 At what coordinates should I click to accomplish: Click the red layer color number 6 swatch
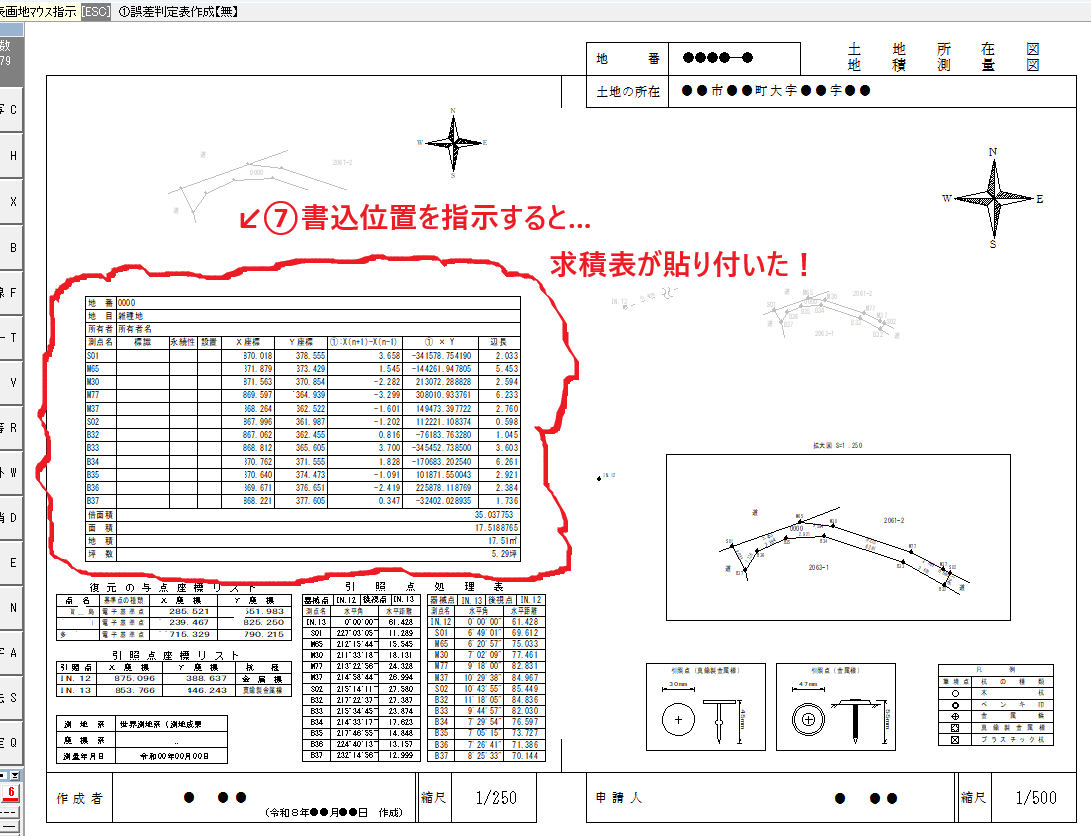coord(10,792)
